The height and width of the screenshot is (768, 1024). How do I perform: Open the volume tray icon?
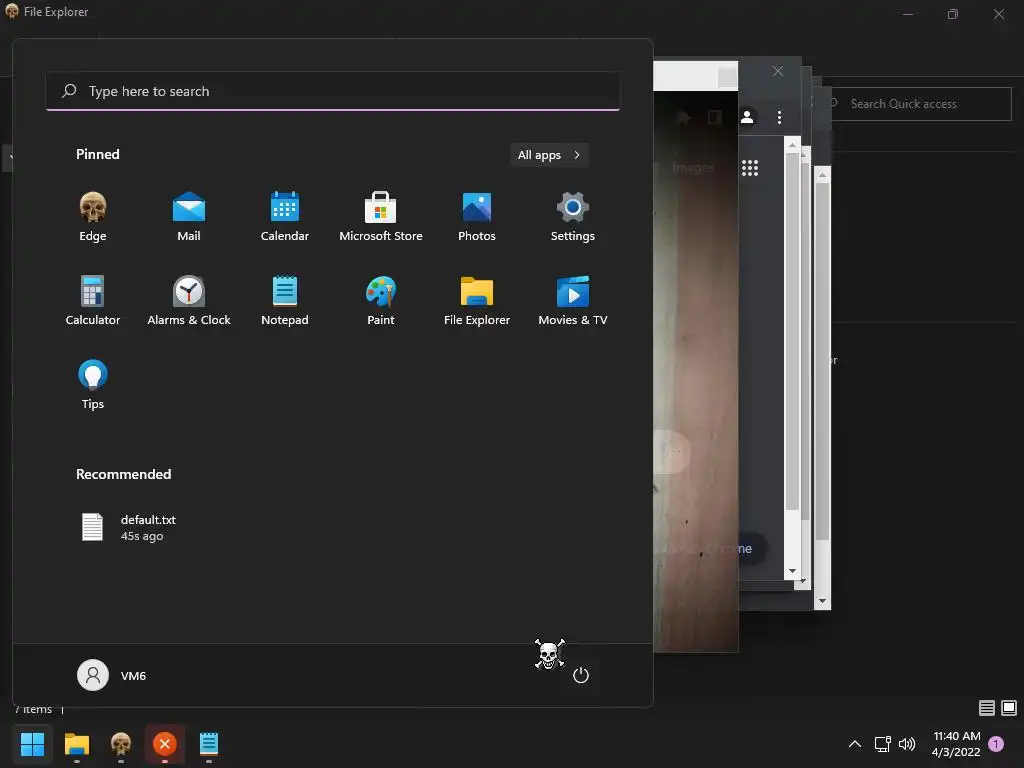click(907, 744)
